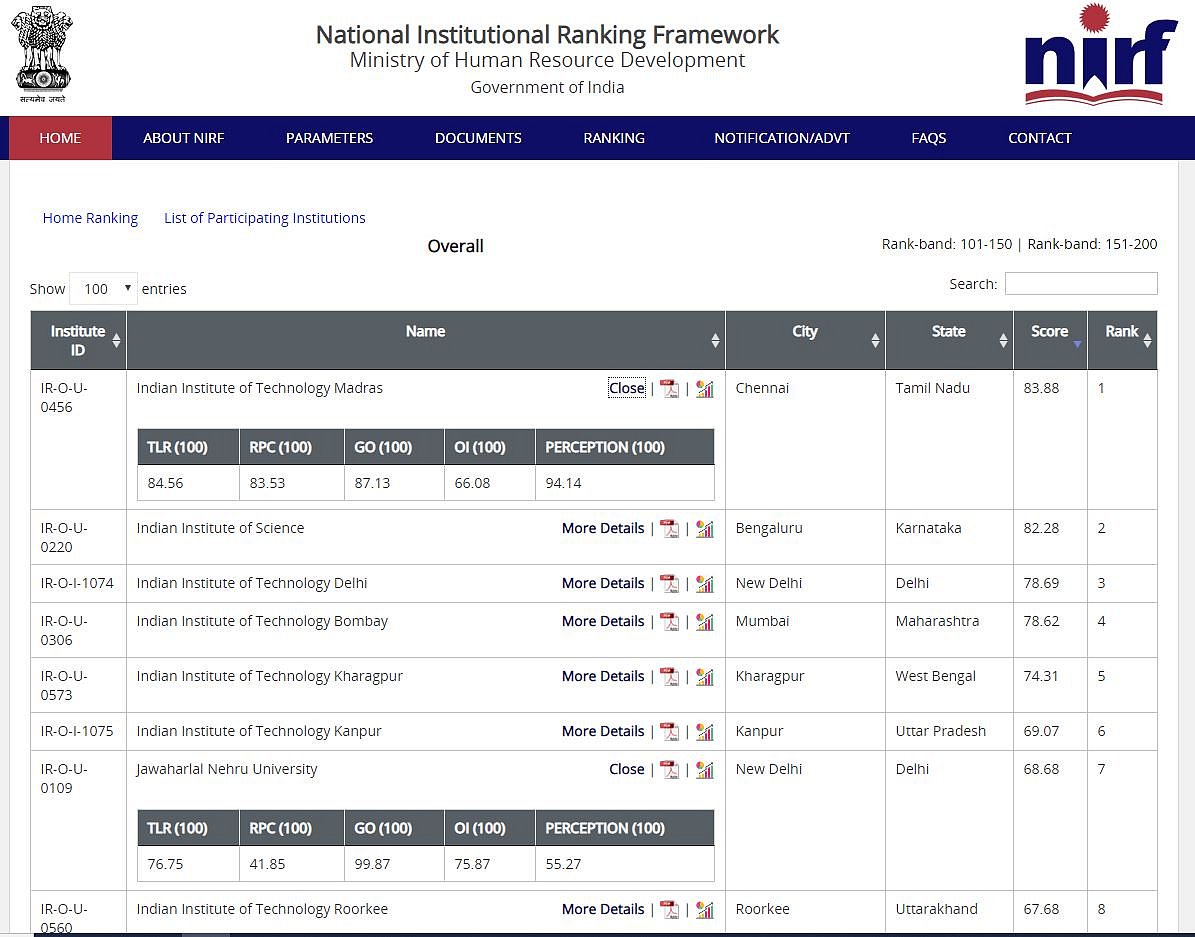Image resolution: width=1195 pixels, height=937 pixels.
Task: Go to the PARAMETERS menu item
Action: click(329, 138)
